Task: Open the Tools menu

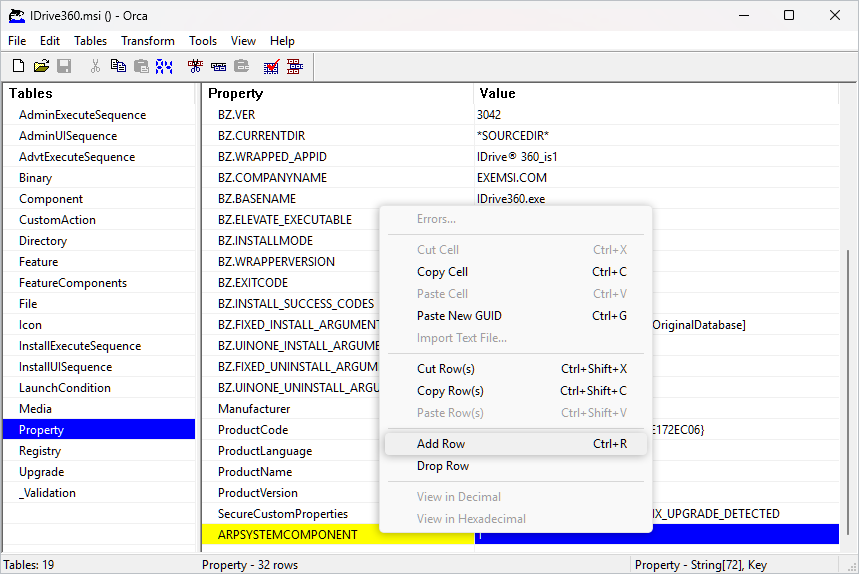Action: tap(203, 41)
